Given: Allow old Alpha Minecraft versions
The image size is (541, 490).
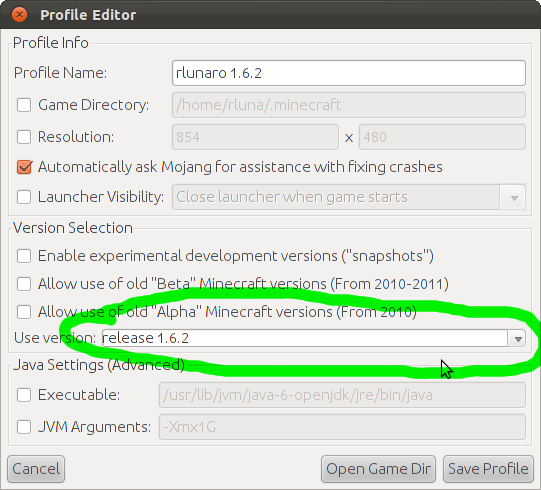Looking at the screenshot, I should tap(24, 312).
